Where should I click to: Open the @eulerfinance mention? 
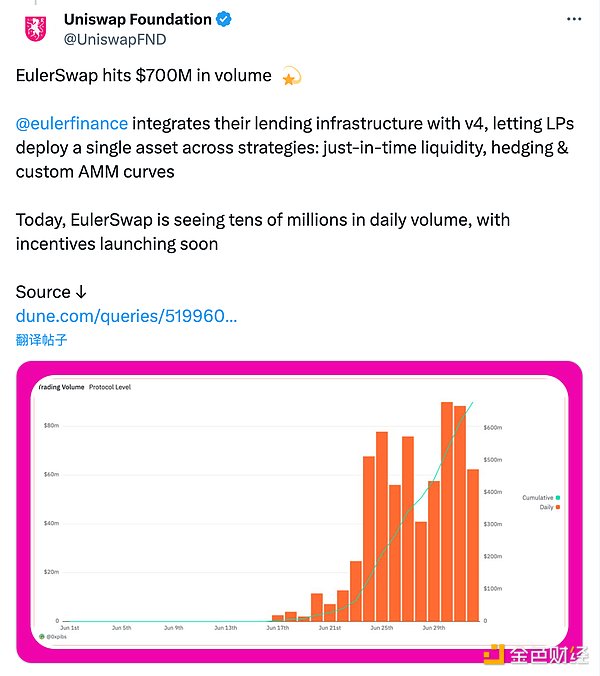point(71,124)
